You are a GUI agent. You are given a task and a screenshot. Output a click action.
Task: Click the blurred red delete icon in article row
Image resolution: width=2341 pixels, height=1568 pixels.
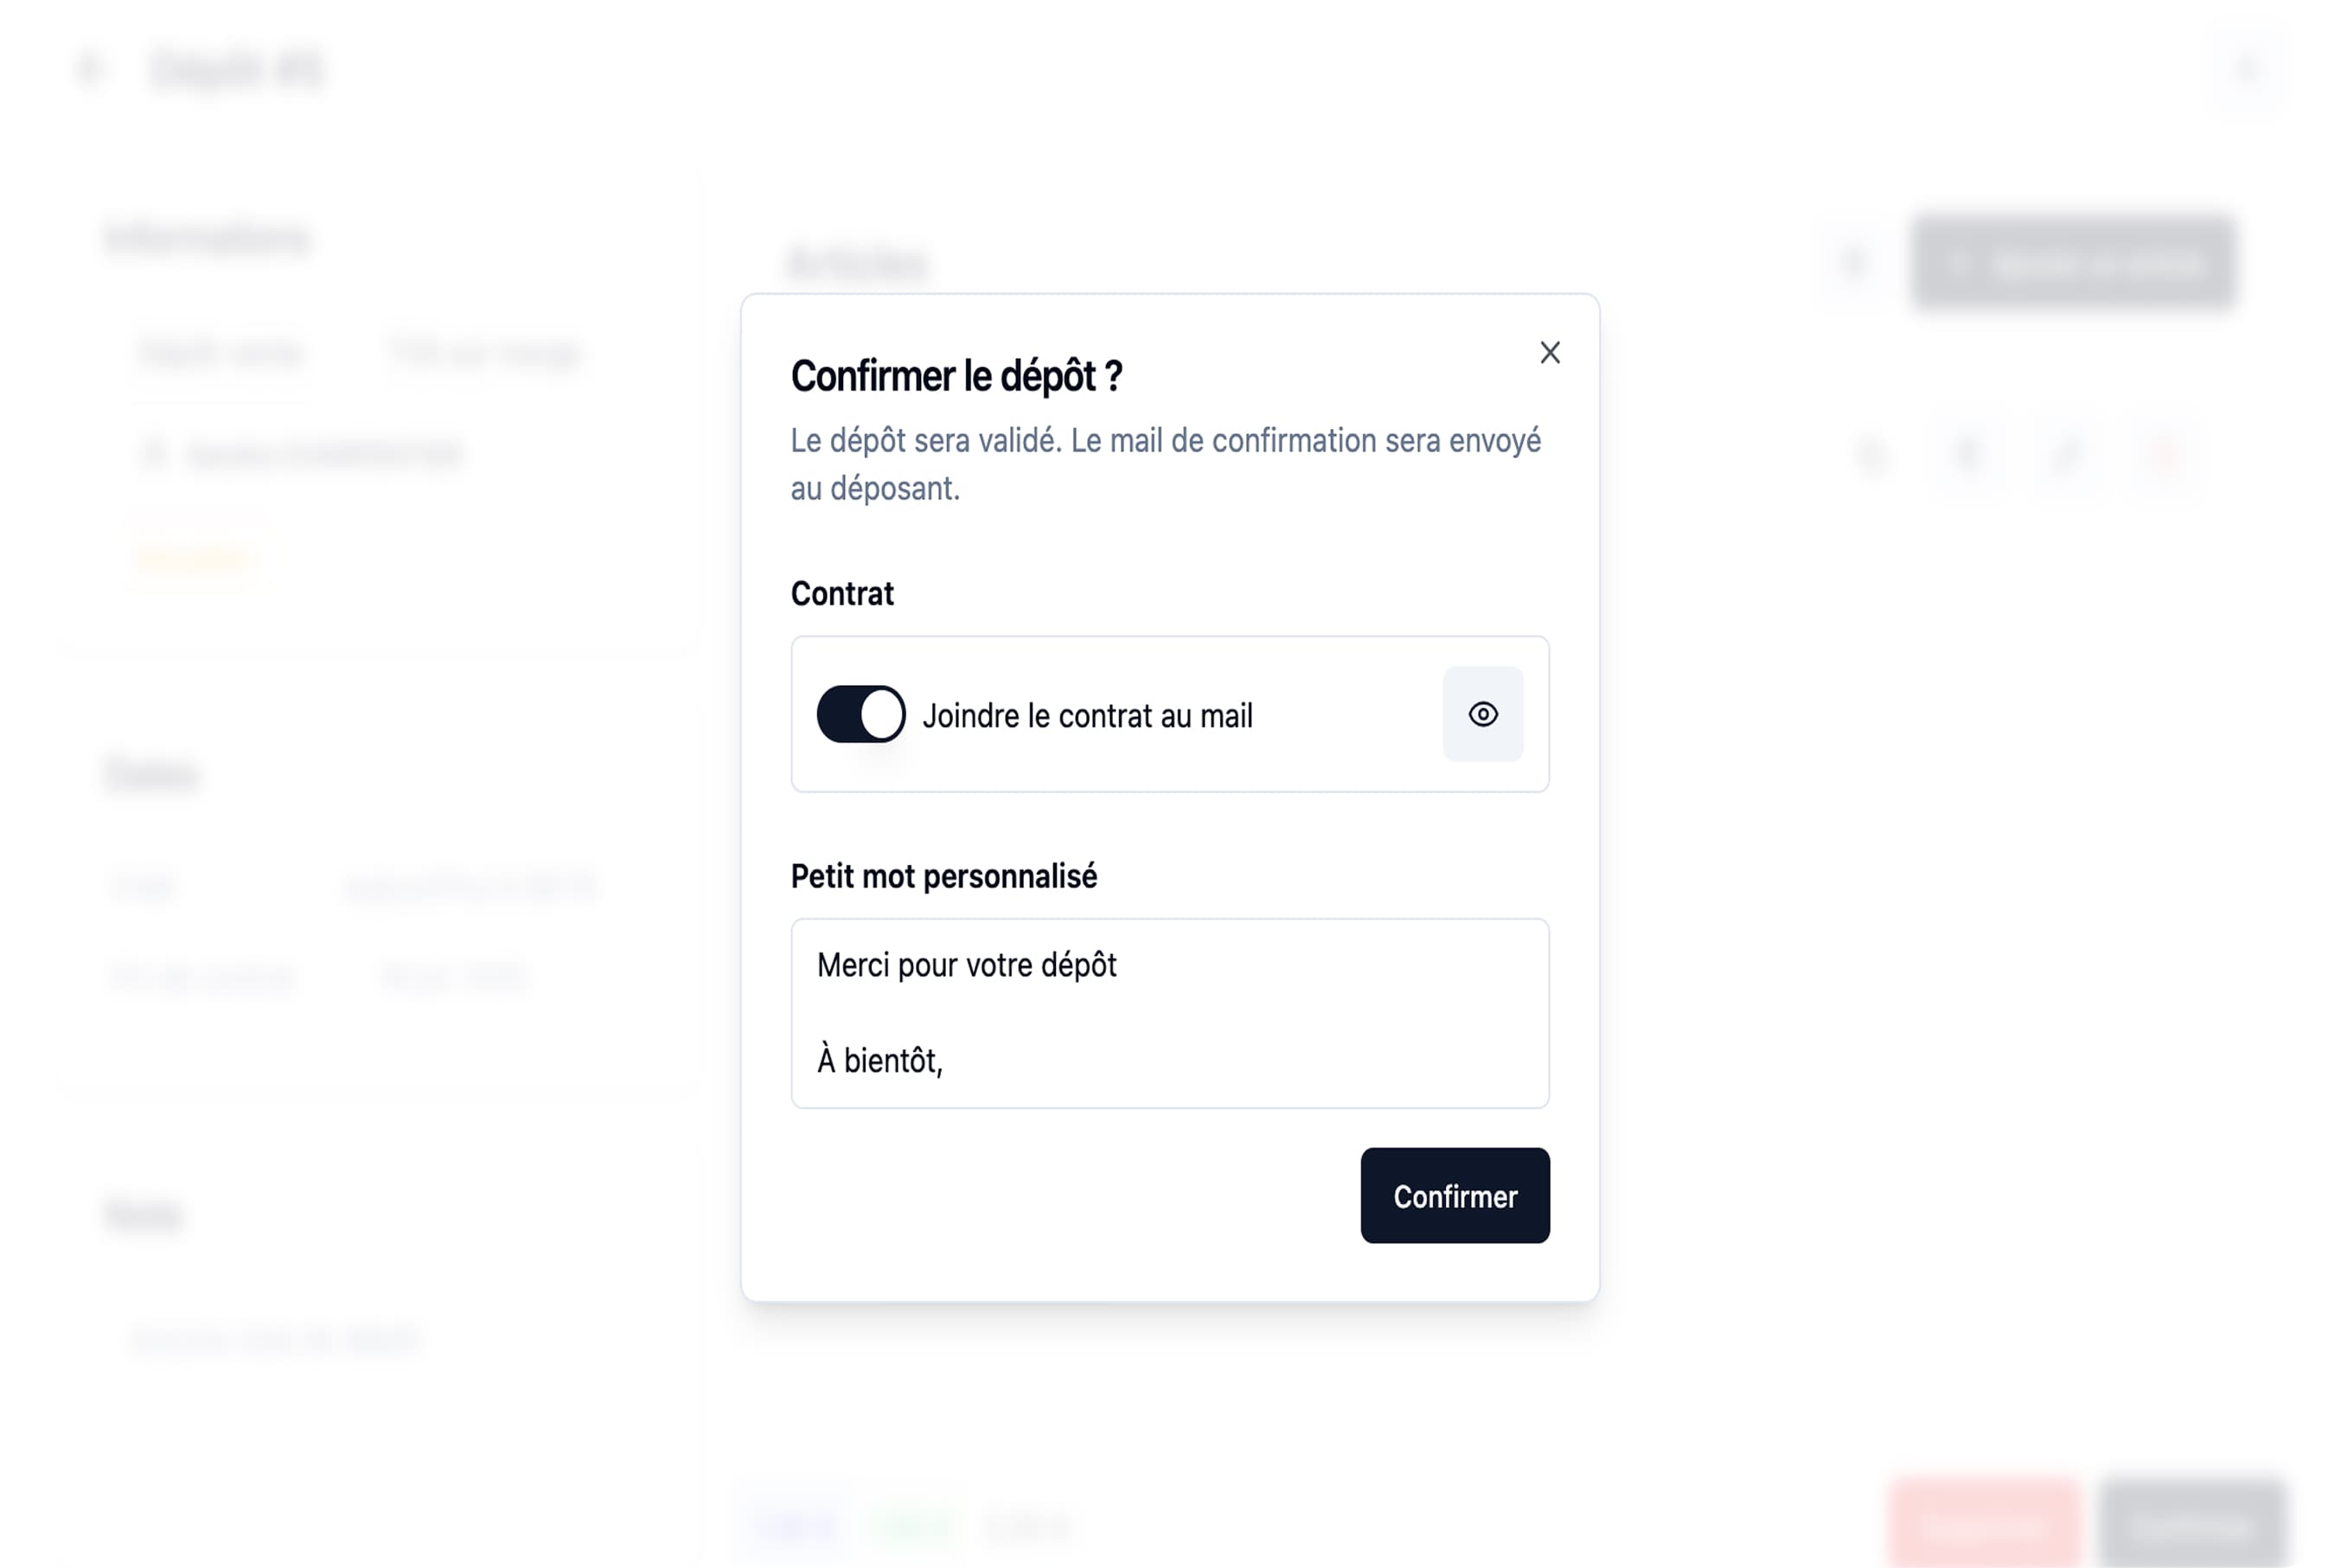2163,455
